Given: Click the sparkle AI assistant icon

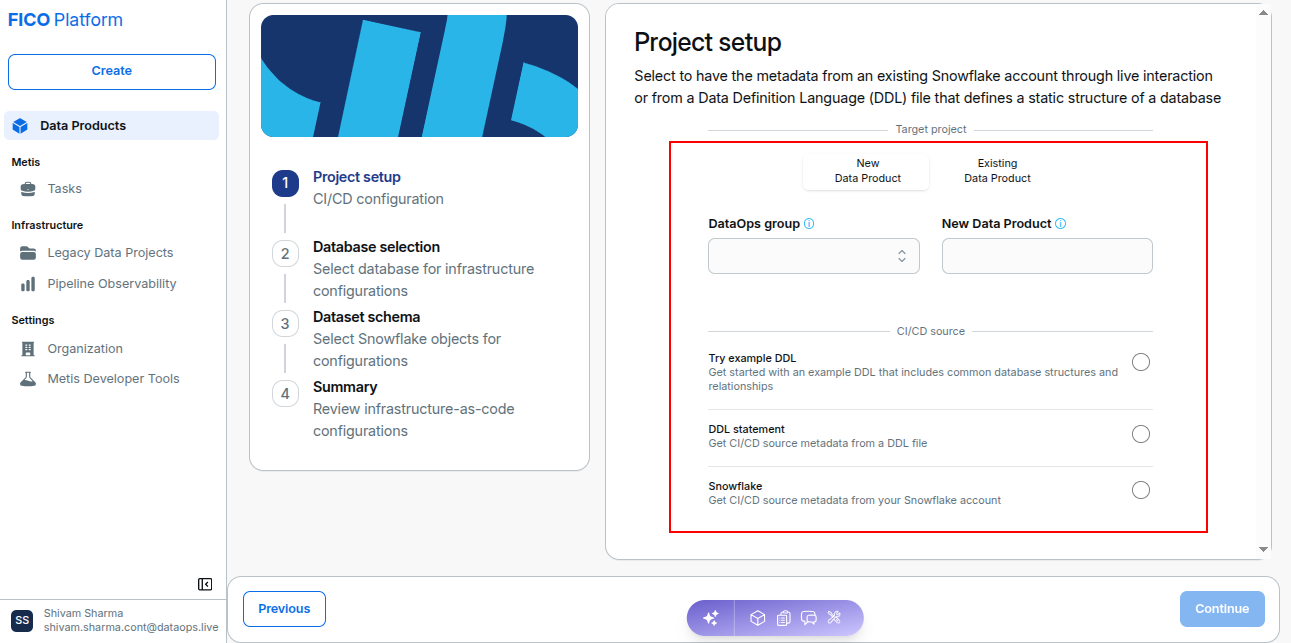Looking at the screenshot, I should [x=711, y=618].
